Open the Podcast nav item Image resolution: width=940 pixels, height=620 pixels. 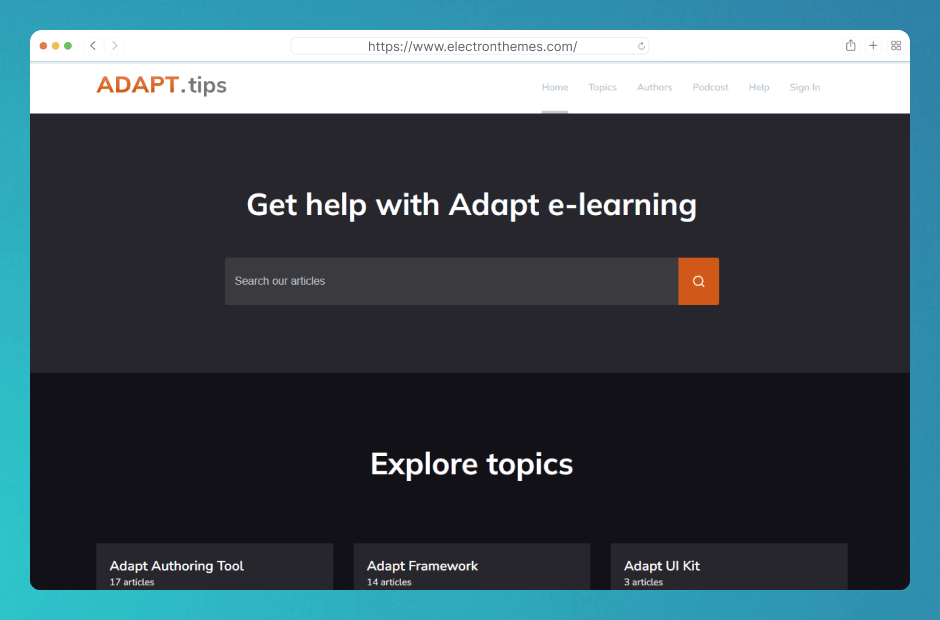coord(710,88)
